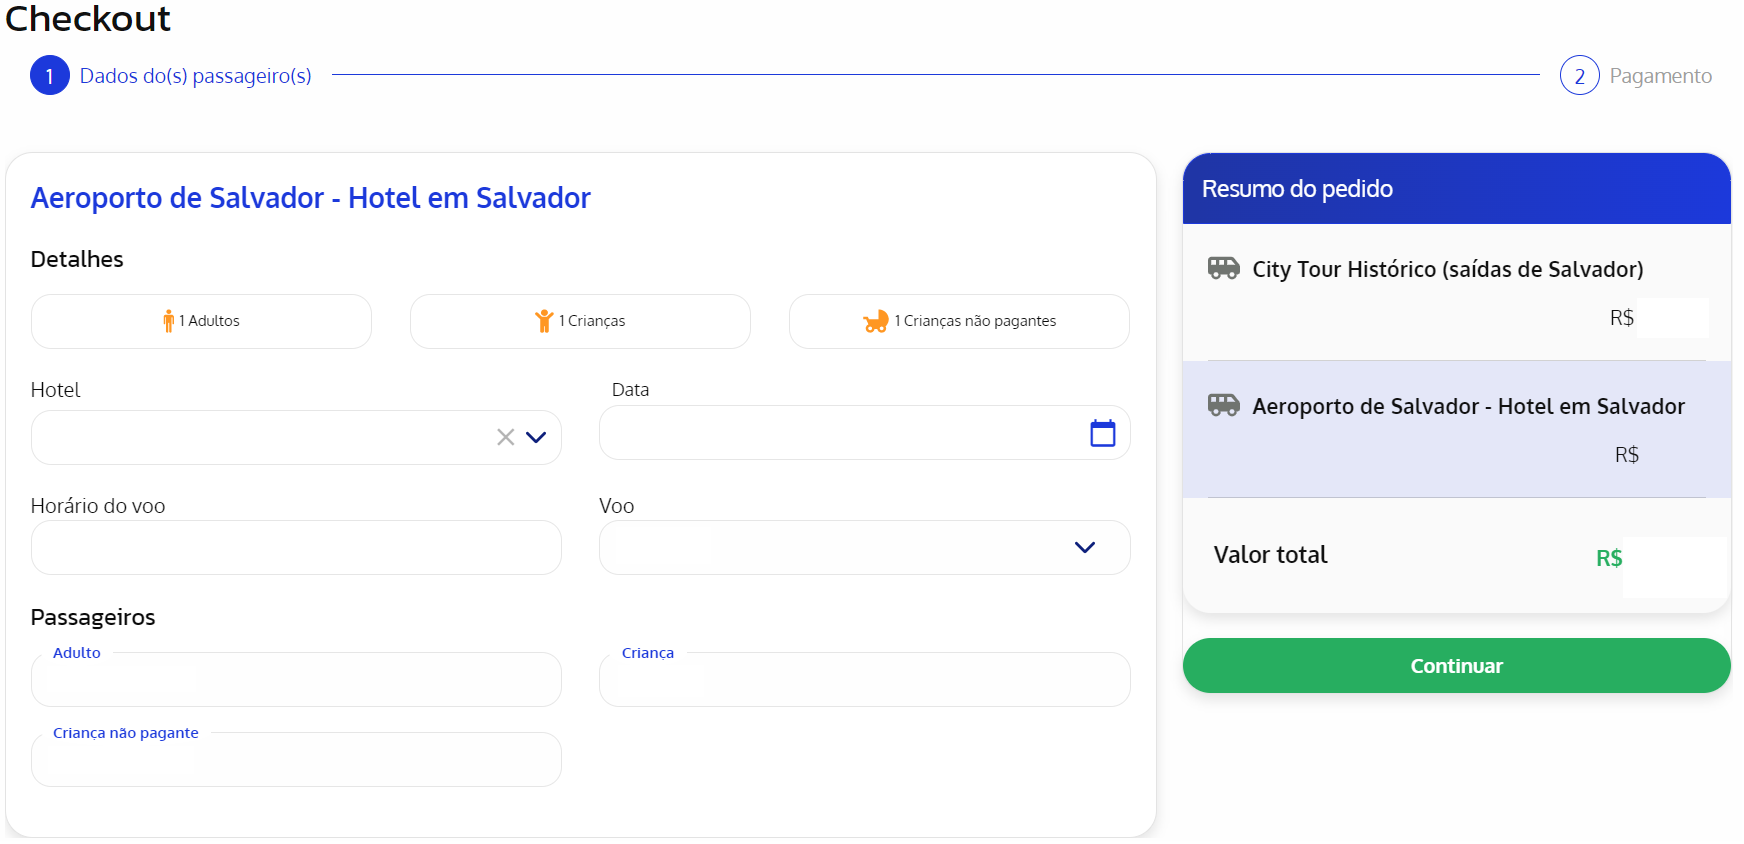Click into the Adulto passenger field
This screenshot has height=844, width=1744.
point(296,680)
